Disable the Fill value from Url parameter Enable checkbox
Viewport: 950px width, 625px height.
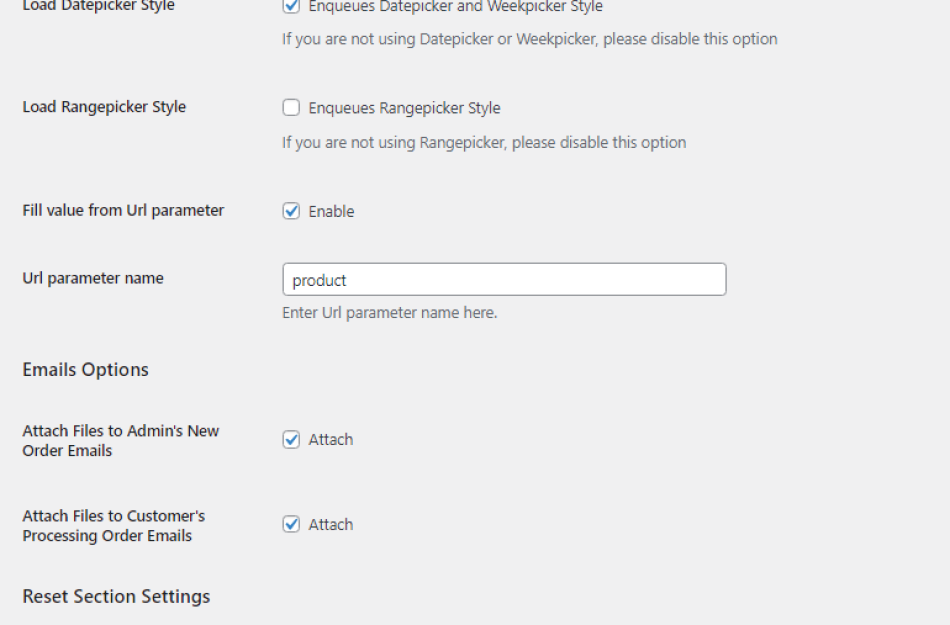[x=289, y=210]
